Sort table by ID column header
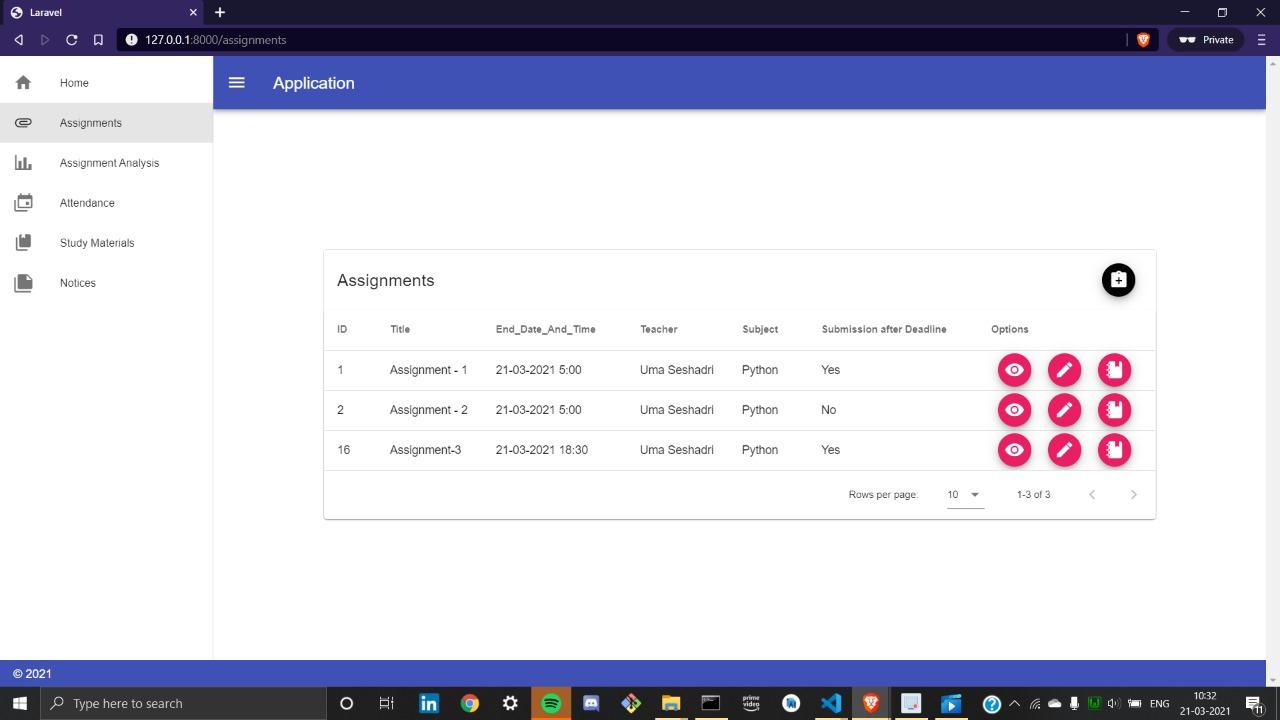The width and height of the screenshot is (1280, 720). click(x=342, y=329)
